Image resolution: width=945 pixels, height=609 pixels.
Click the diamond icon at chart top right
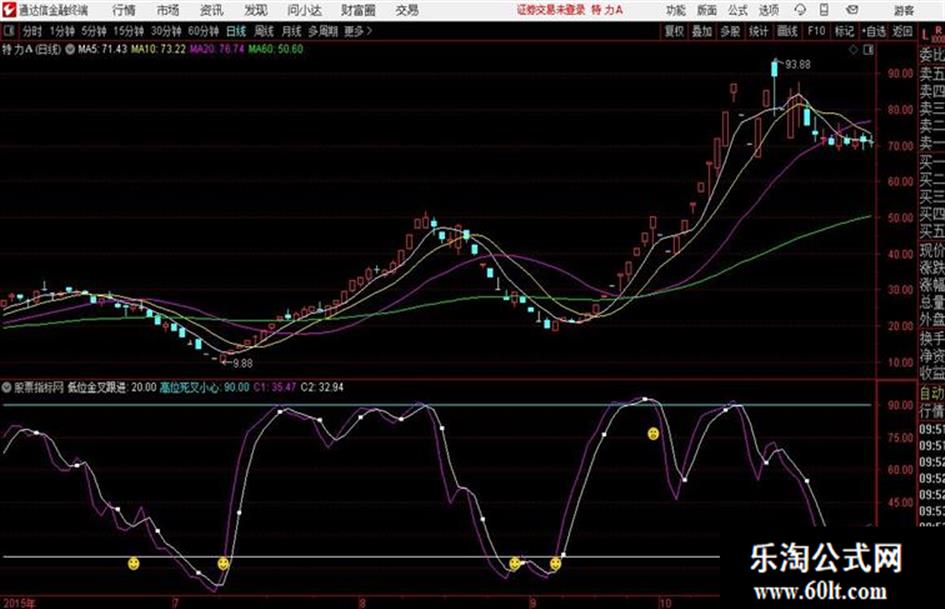tap(853, 50)
